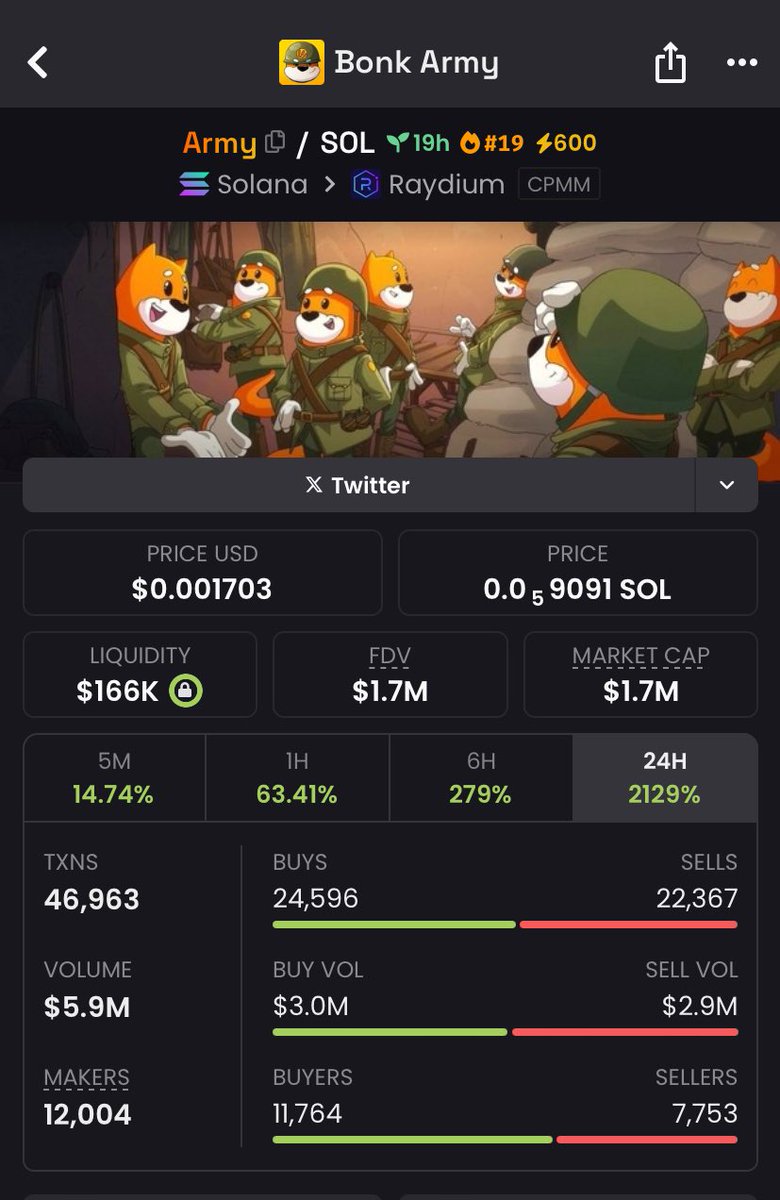The image size is (780, 1200).
Task: Tap the Bonk Army helmet logo
Action: (x=301, y=63)
